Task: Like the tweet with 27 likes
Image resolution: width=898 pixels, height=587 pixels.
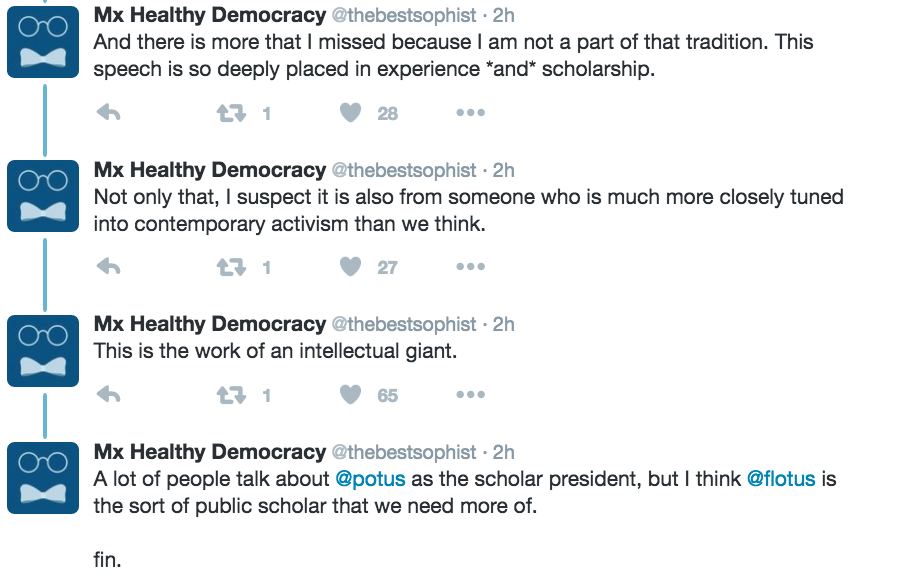Action: coord(350,267)
